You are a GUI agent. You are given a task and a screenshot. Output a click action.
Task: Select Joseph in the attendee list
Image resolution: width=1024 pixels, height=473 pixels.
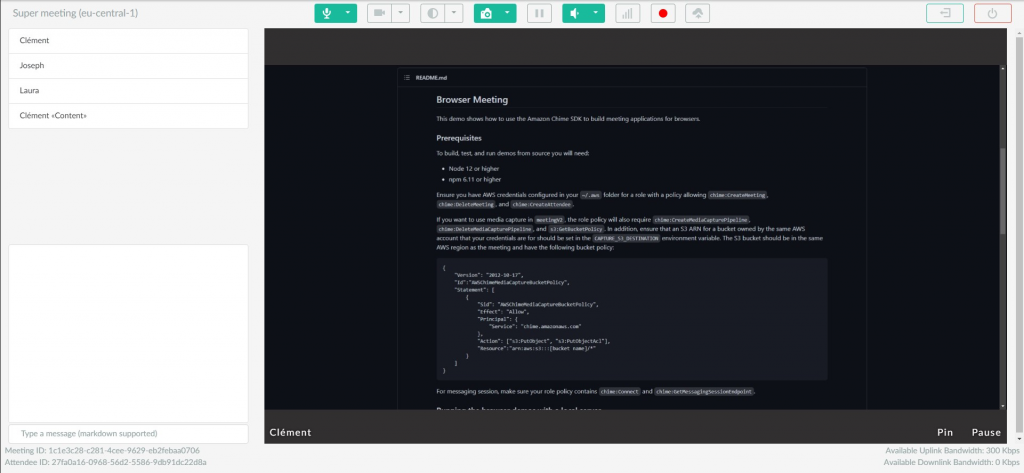[x=128, y=65]
